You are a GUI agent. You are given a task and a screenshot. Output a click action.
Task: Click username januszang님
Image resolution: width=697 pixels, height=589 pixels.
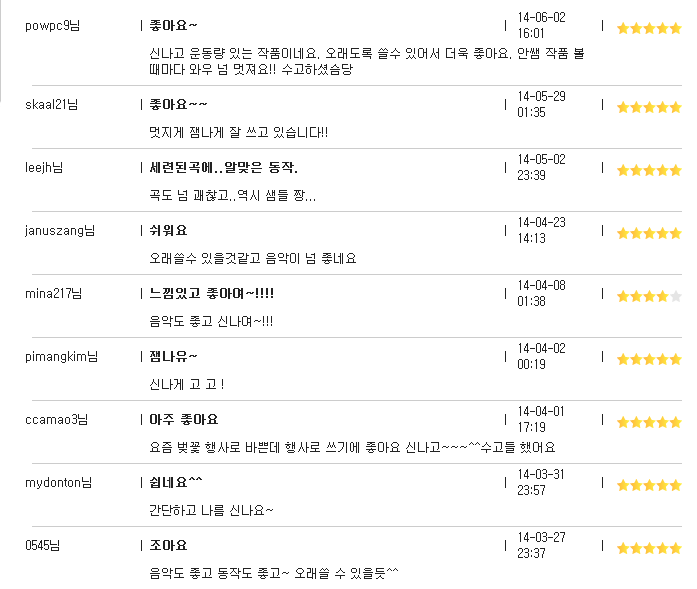[x=59, y=230]
